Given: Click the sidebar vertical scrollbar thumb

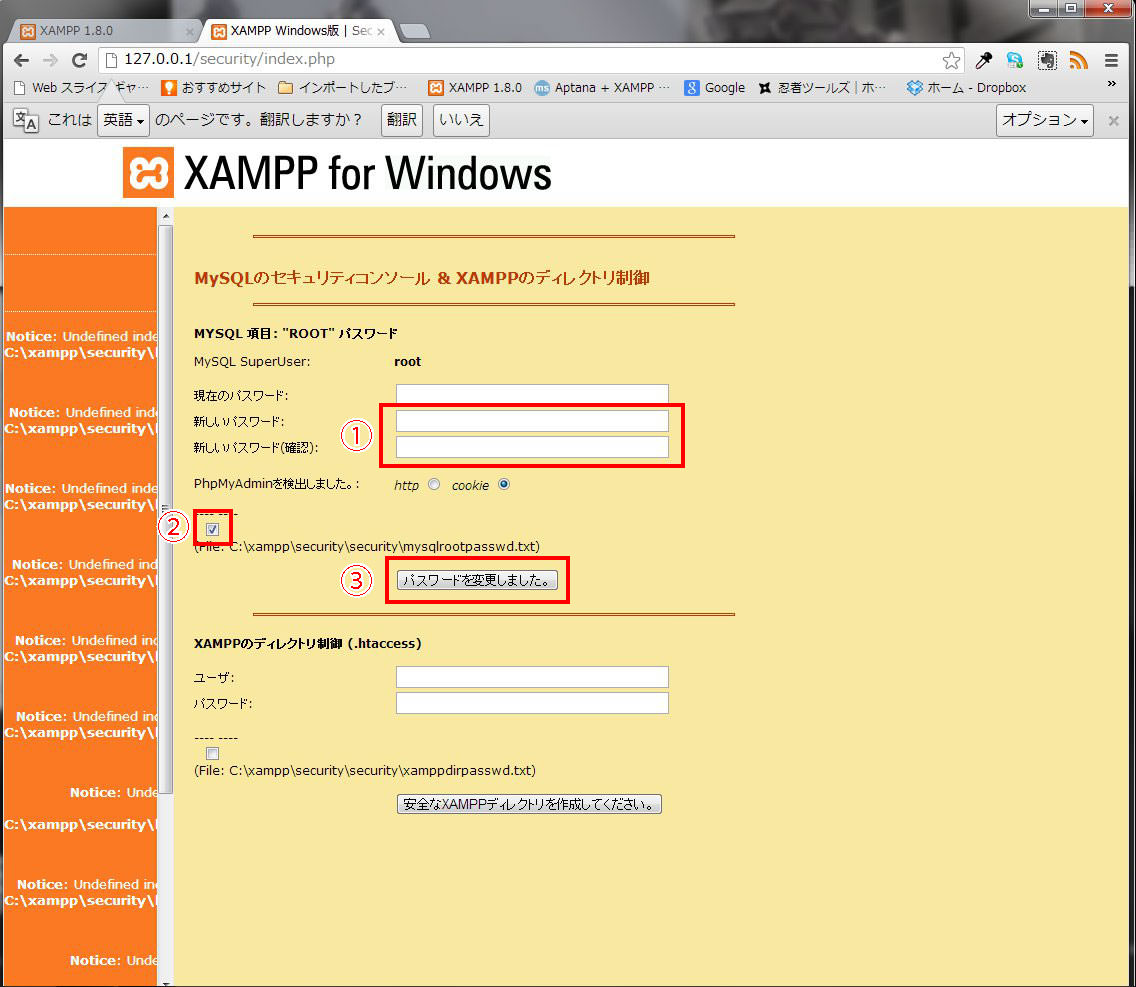Looking at the screenshot, I should [166, 509].
